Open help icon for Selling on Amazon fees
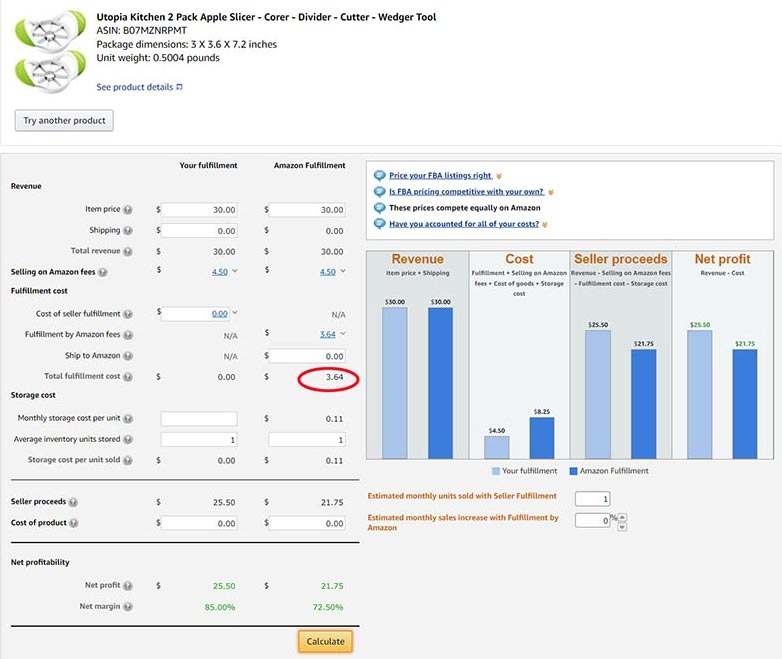 coord(103,272)
